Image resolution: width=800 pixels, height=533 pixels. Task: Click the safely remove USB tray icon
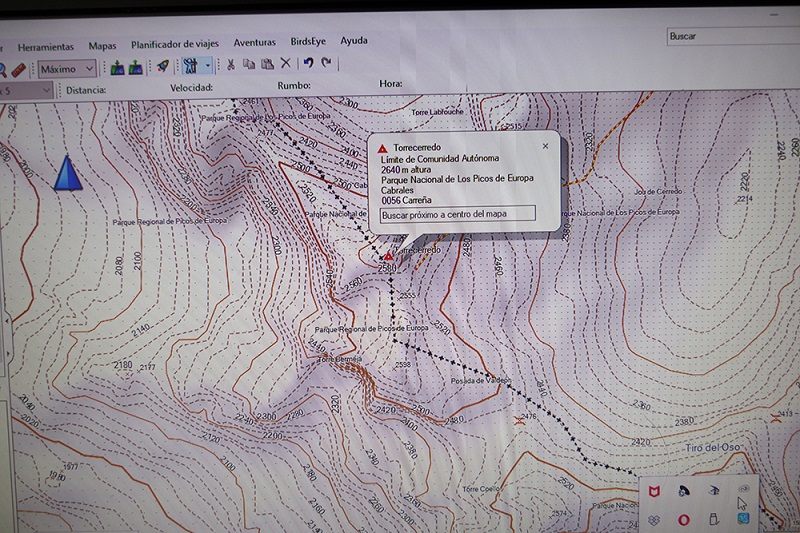pyautogui.click(x=713, y=520)
